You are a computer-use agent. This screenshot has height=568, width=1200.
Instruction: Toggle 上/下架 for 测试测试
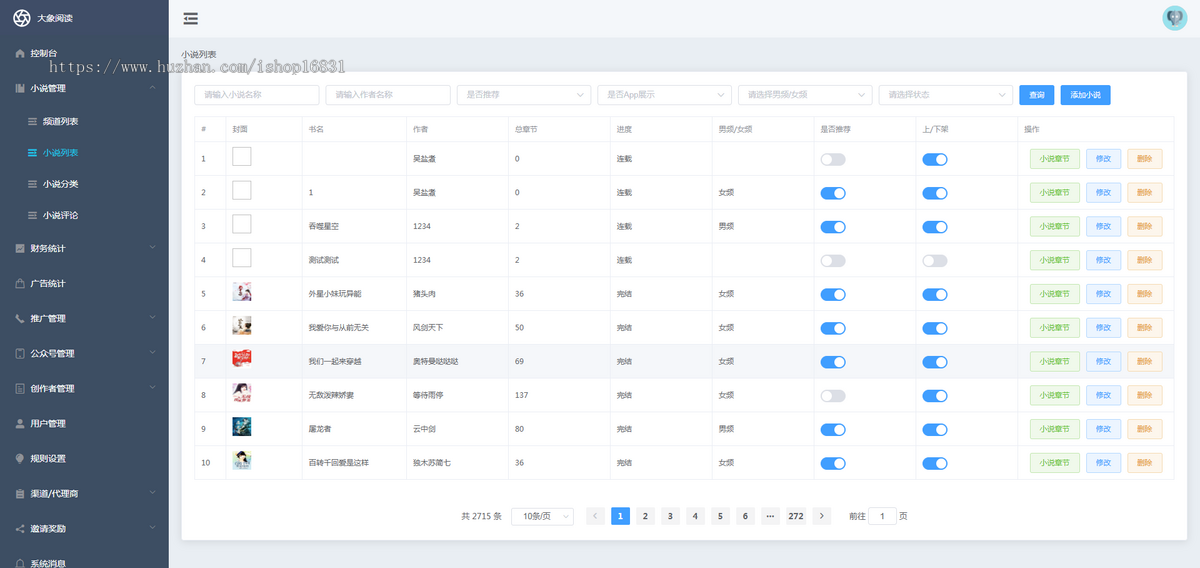pos(935,260)
